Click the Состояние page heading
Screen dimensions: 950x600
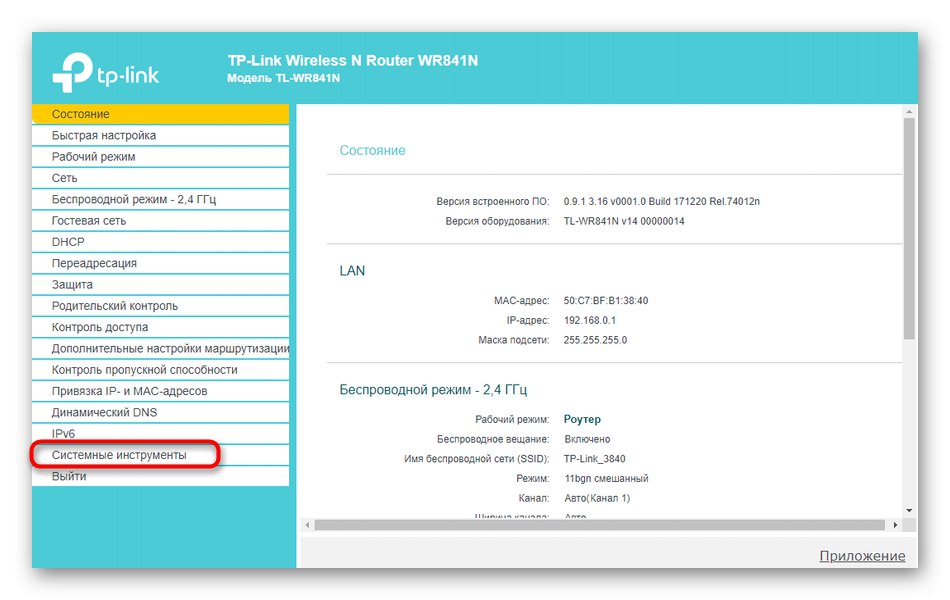point(372,150)
